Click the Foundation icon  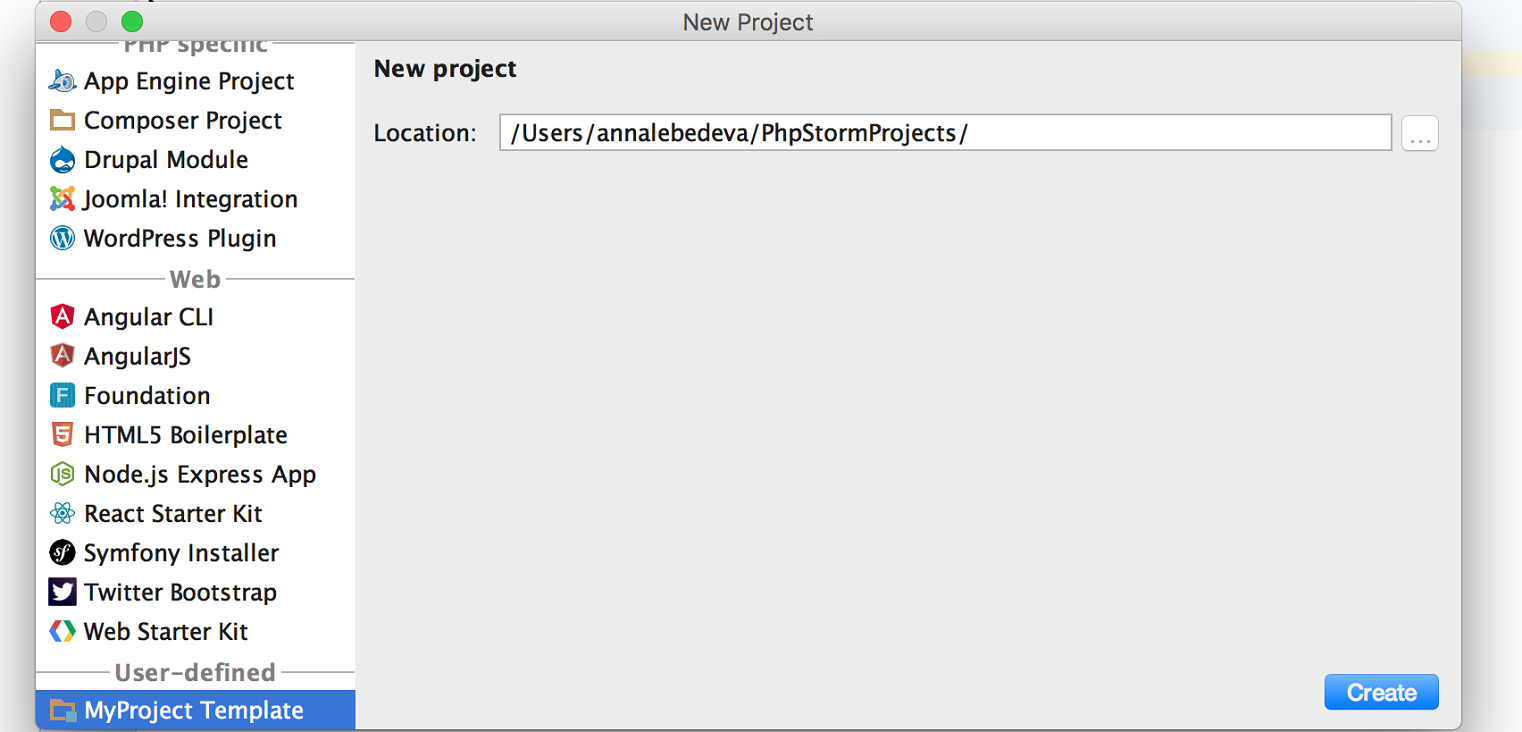62,396
